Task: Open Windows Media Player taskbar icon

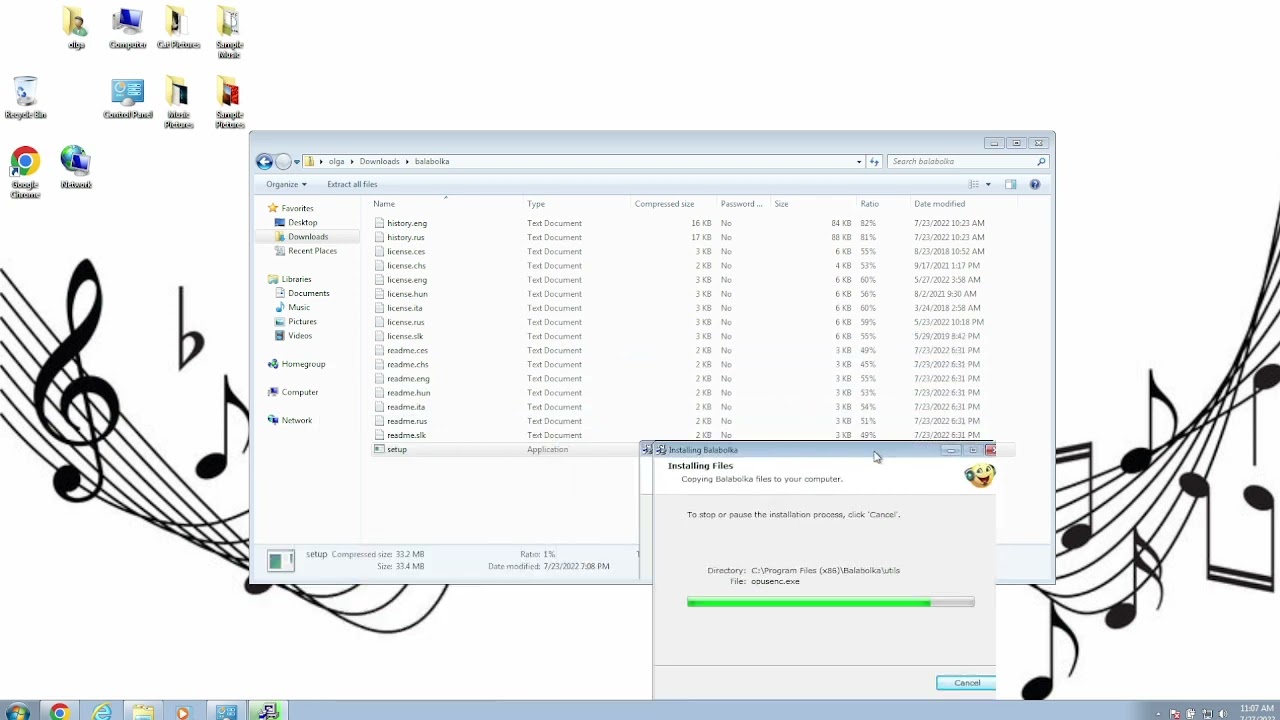Action: click(183, 712)
